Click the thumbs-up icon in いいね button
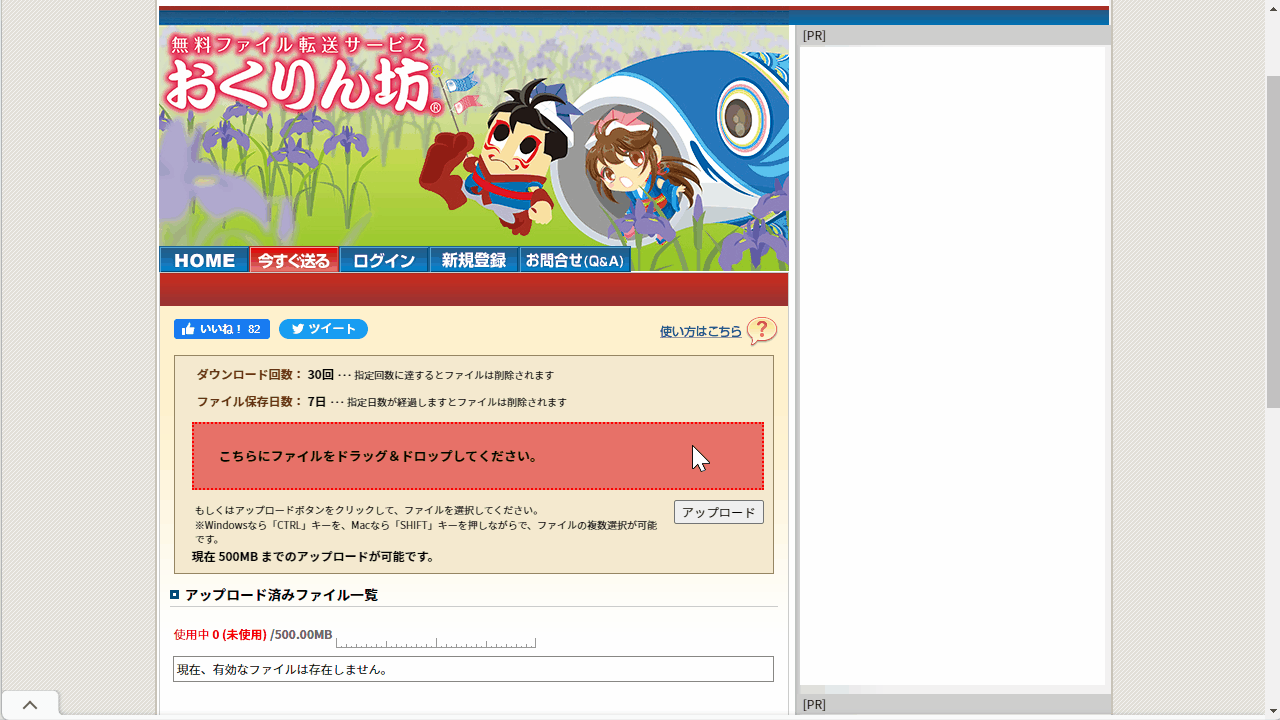Screen dimensions: 1280x720 click(x=188, y=329)
